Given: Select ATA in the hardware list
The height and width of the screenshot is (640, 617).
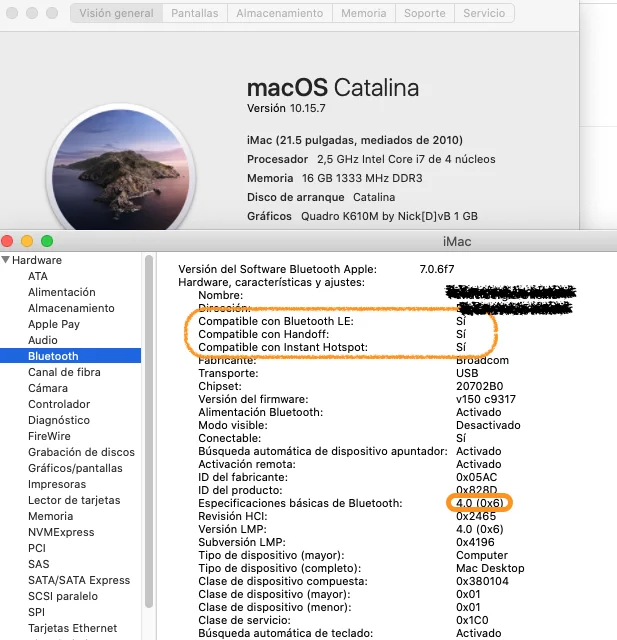Looking at the screenshot, I should pos(38,276).
